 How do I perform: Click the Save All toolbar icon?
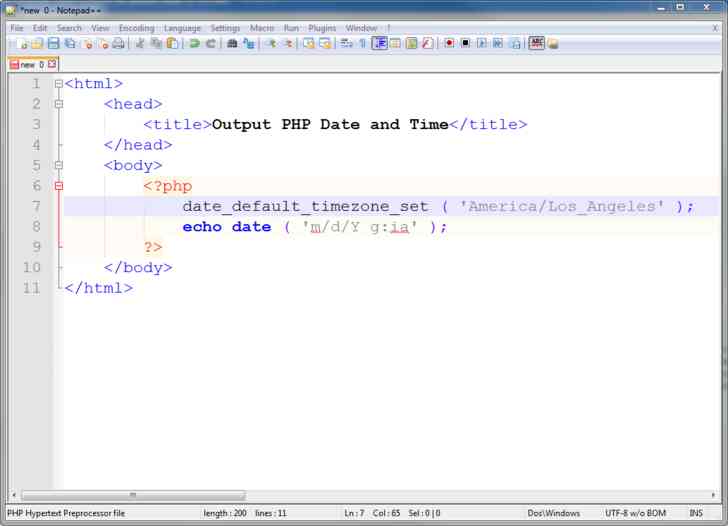coord(70,44)
